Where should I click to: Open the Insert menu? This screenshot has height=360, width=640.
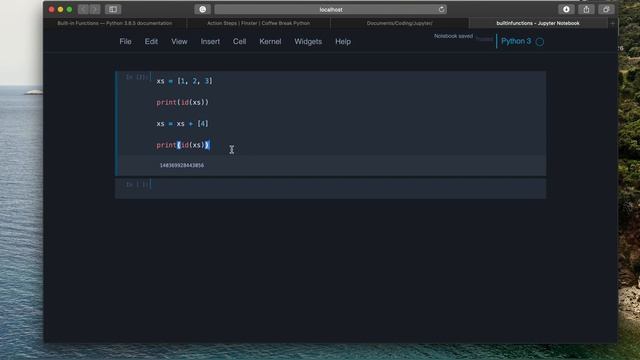tap(210, 42)
